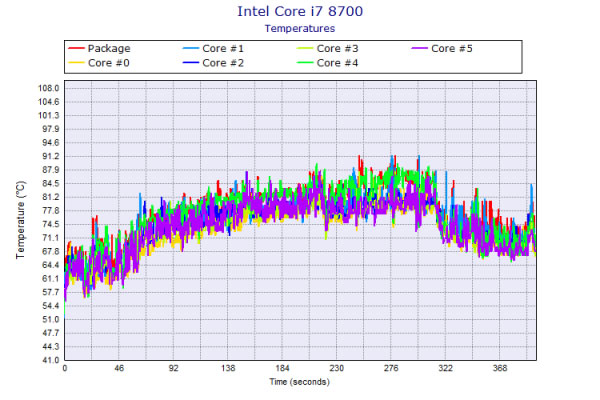
Task: Click the 87.9 y-axis value
Action: click(51, 170)
